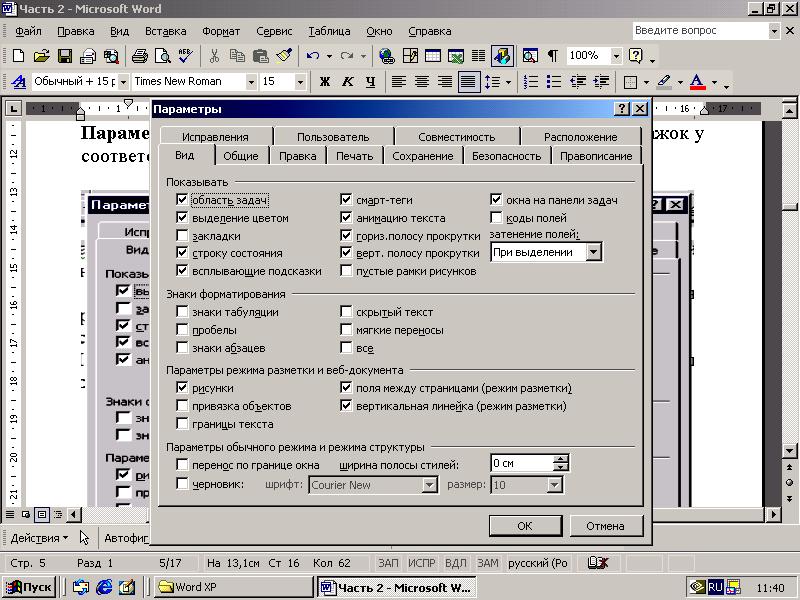Center text alignment icon
The height and width of the screenshot is (600, 800).
(421, 82)
